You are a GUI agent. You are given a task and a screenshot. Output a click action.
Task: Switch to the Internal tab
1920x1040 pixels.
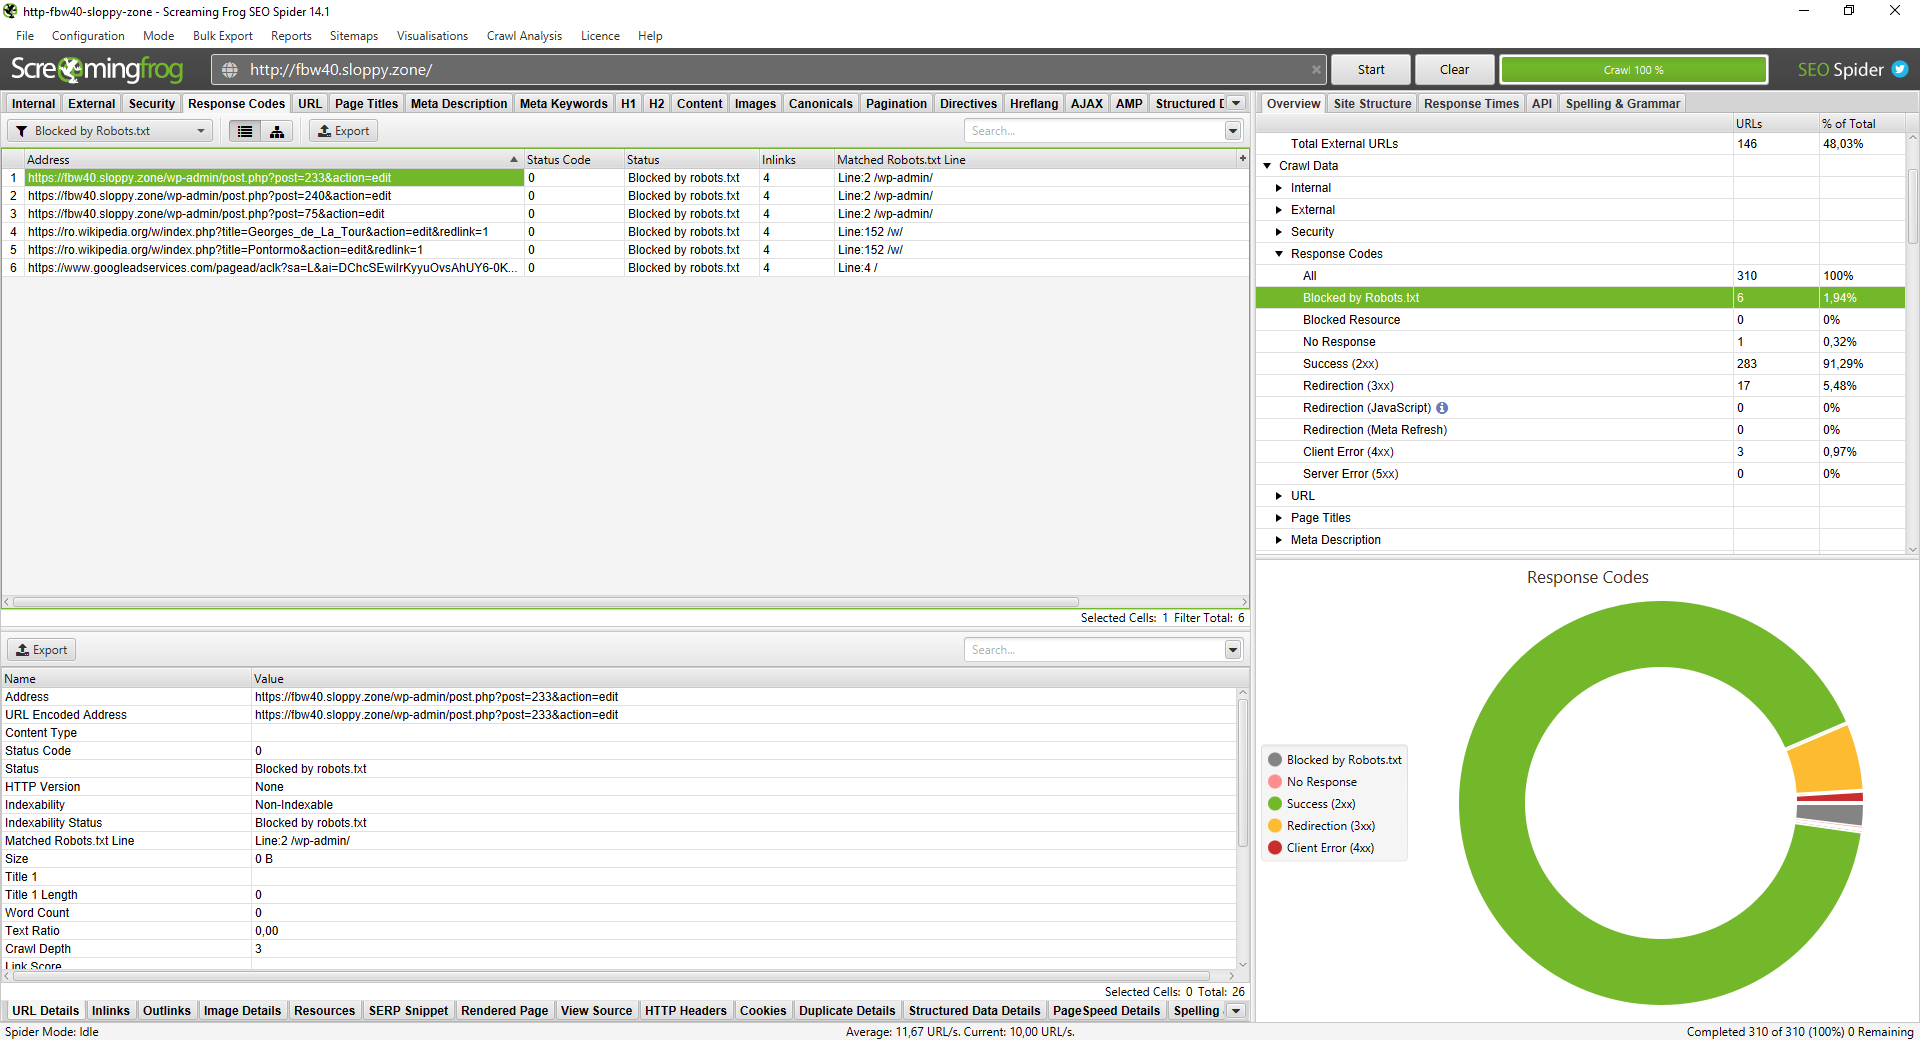(x=33, y=103)
